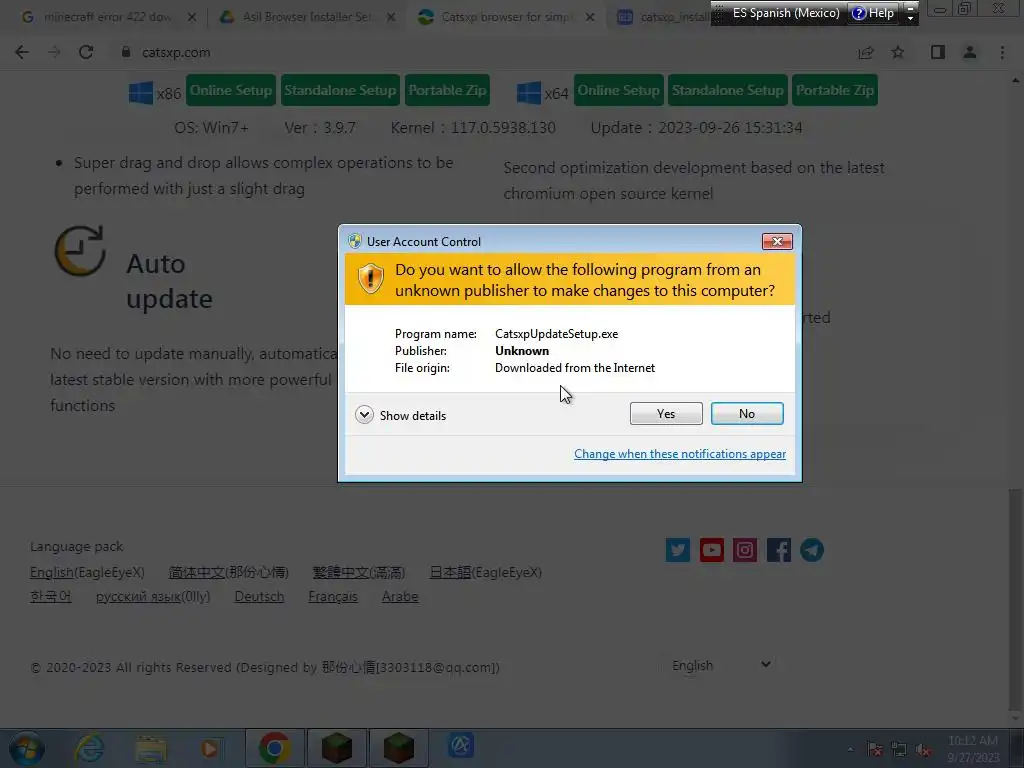This screenshot has width=1024, height=768.
Task: Open Traditional Chinese language pack link
Action: 359,572
